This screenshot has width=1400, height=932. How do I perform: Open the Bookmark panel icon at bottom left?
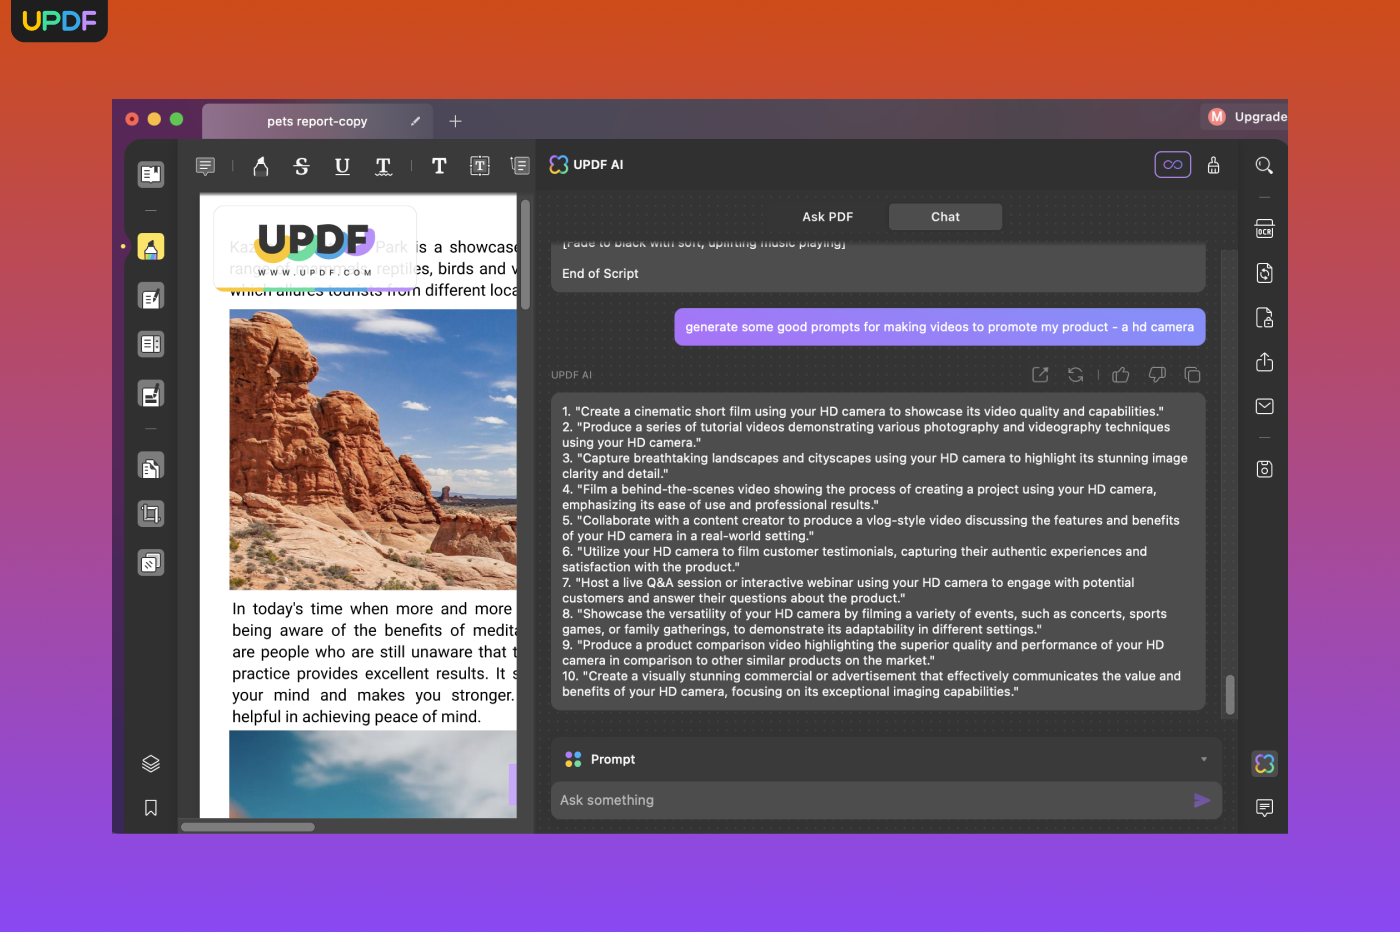point(151,808)
